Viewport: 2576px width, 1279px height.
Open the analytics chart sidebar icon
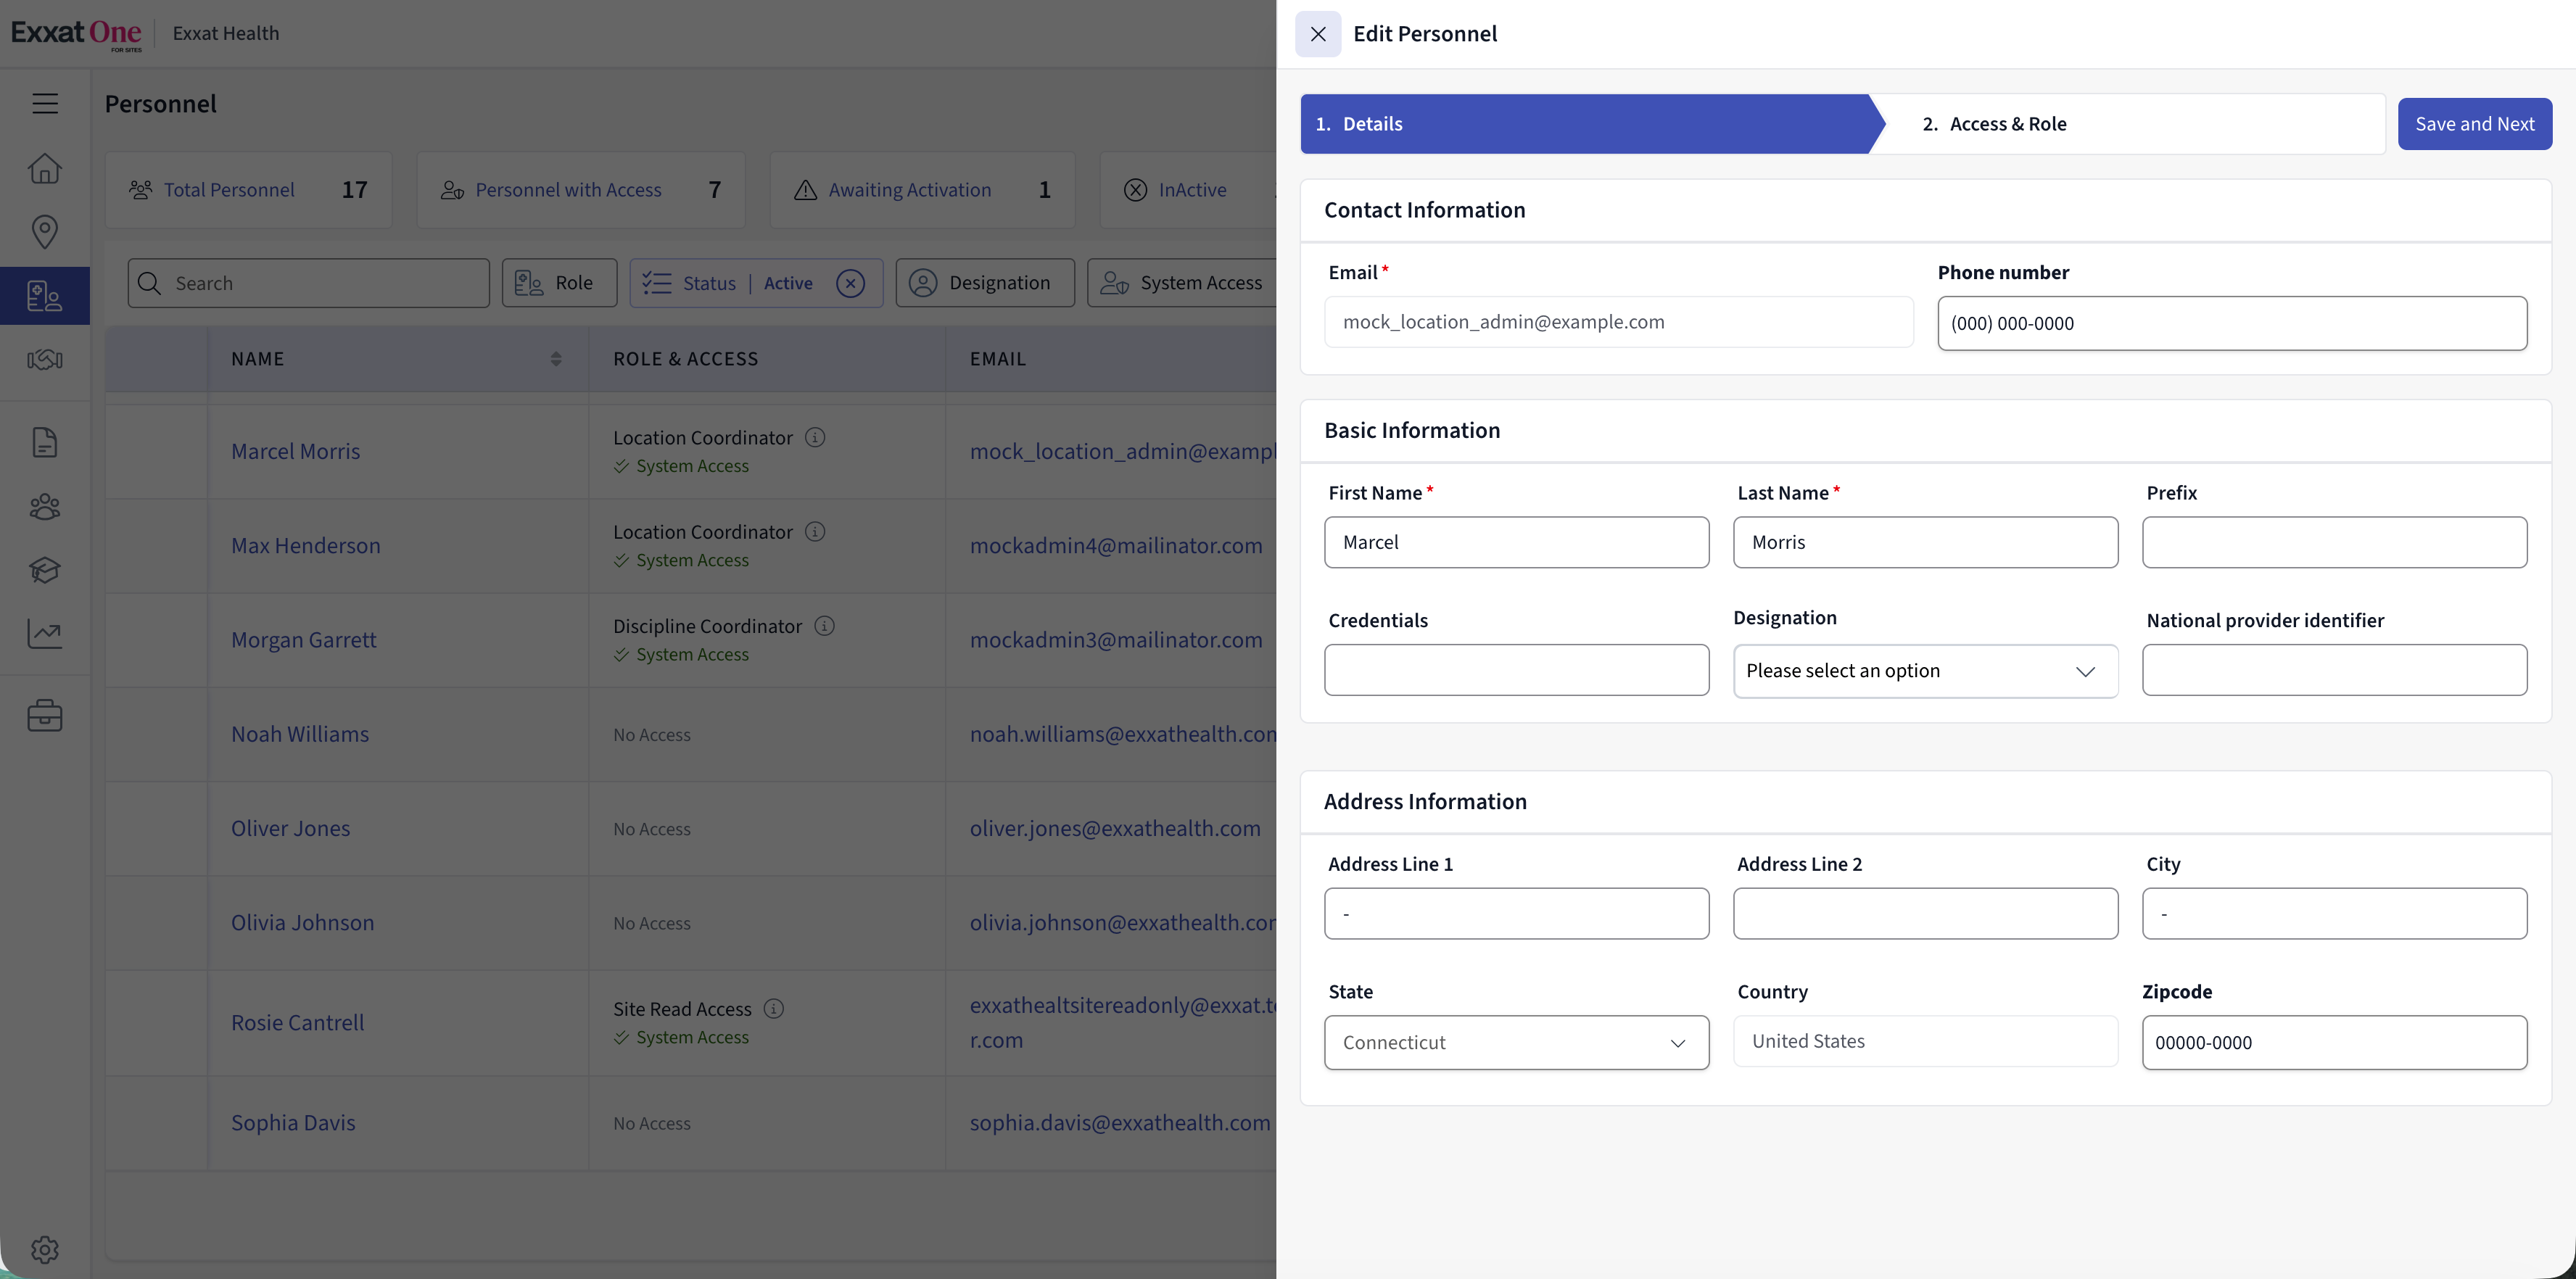pos(45,633)
